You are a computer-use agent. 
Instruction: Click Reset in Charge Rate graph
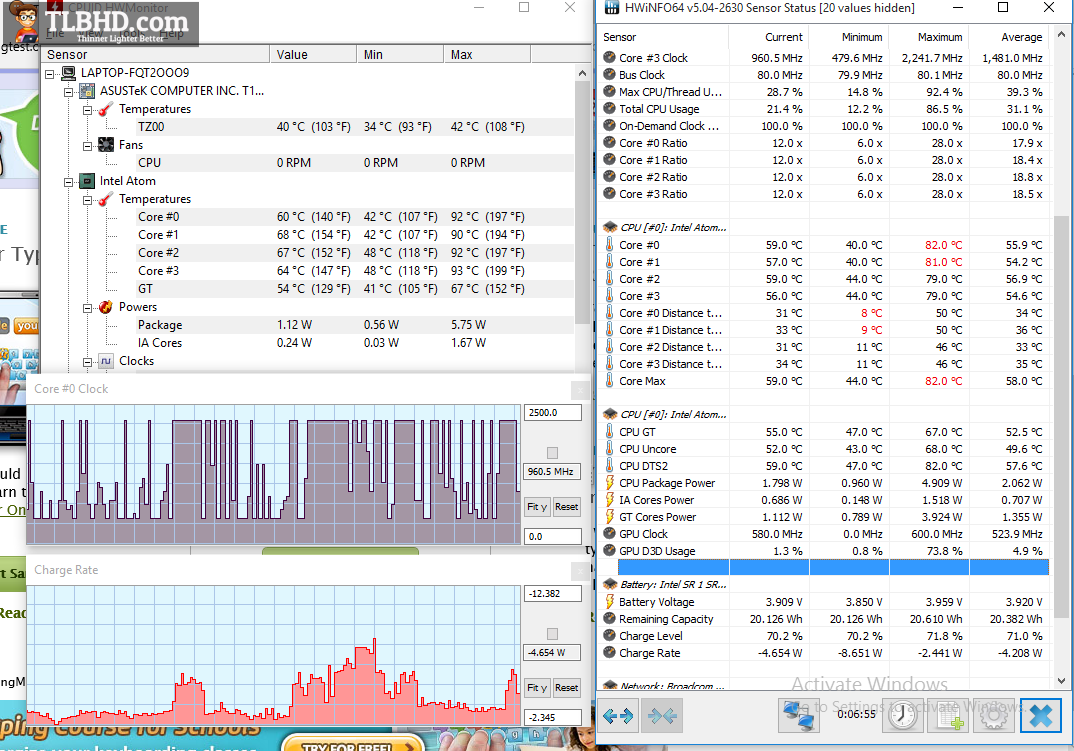coord(566,687)
